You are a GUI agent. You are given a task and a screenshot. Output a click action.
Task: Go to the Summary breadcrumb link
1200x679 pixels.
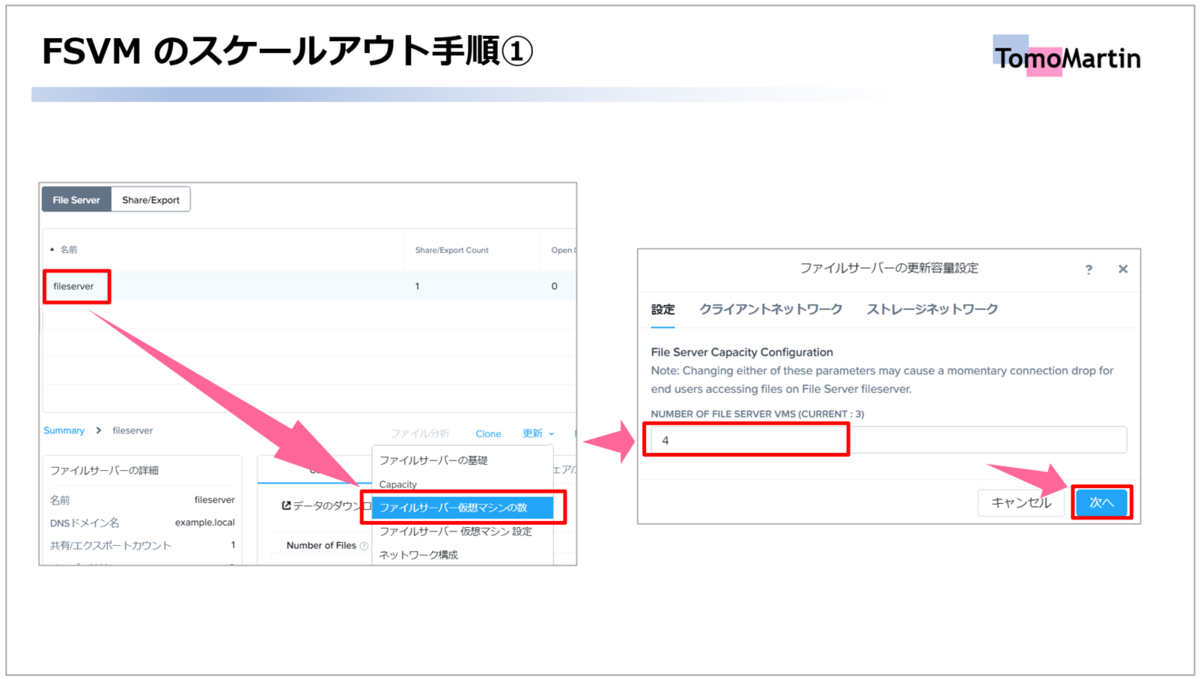click(x=64, y=431)
